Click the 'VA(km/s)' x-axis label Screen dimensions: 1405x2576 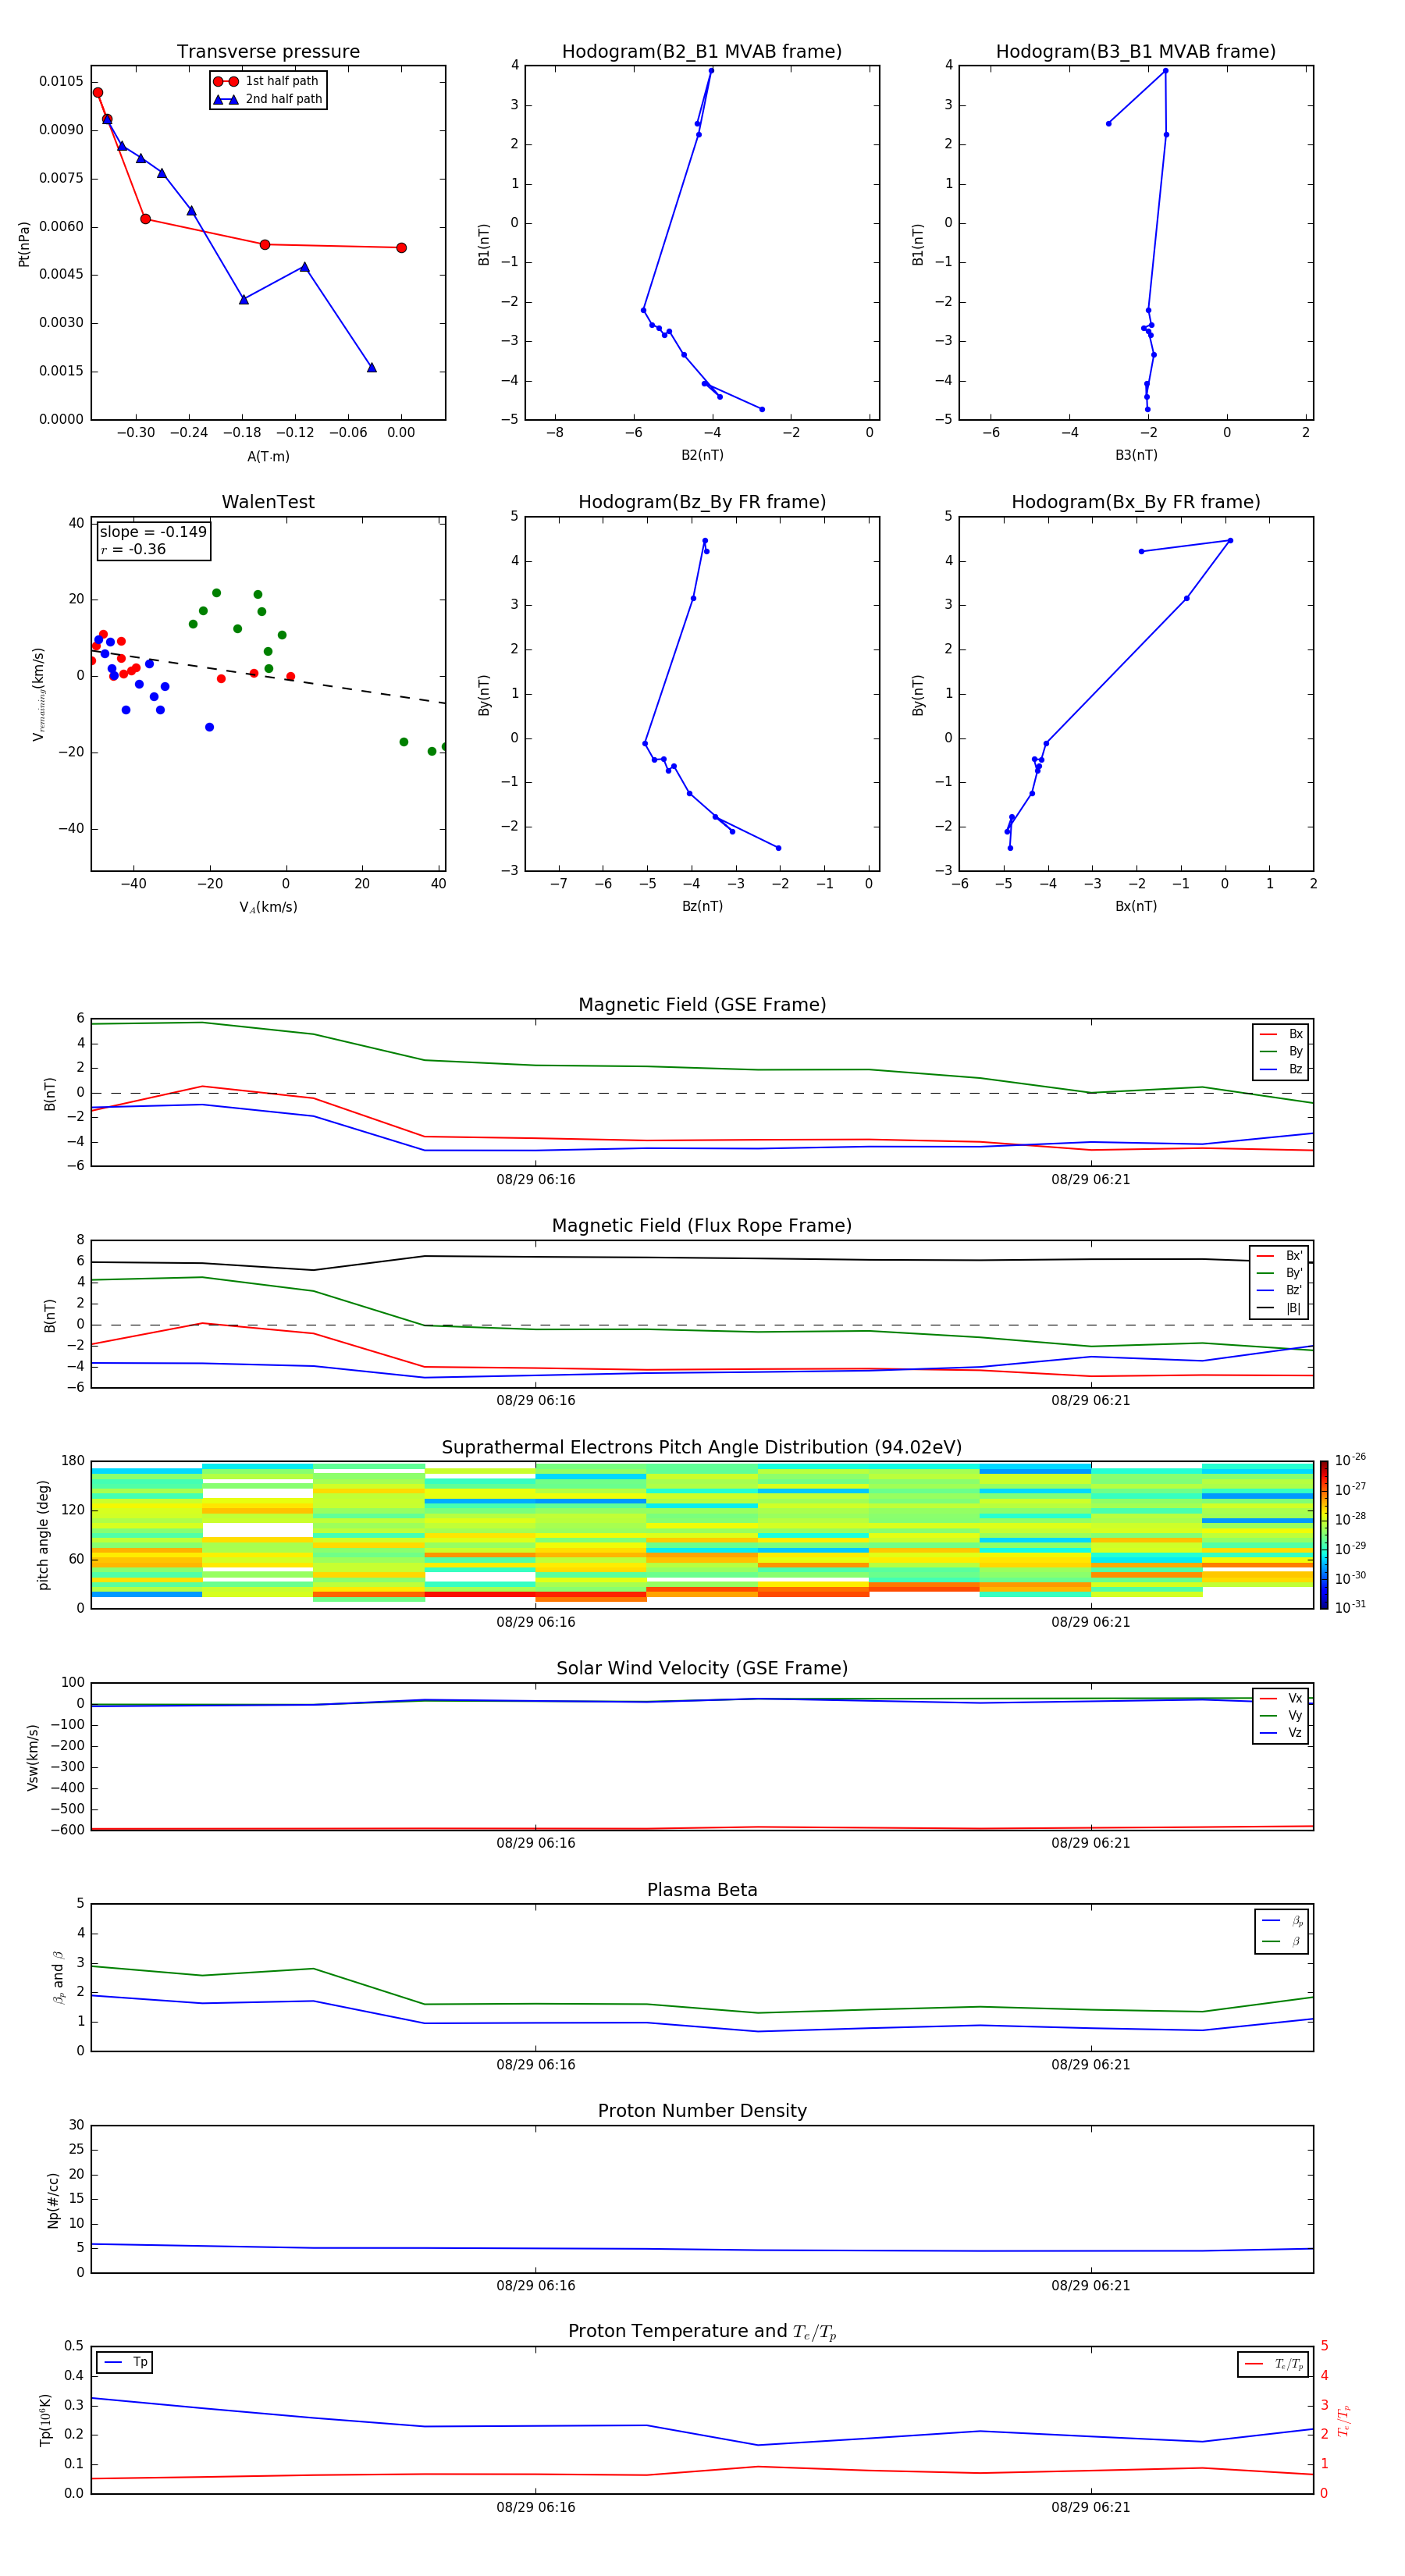268,908
